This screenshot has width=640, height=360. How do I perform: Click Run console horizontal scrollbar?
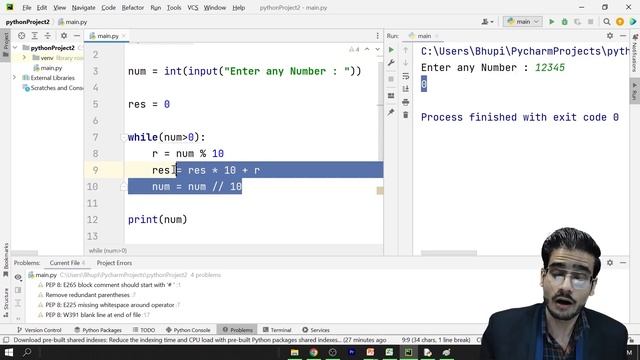tap(449, 253)
